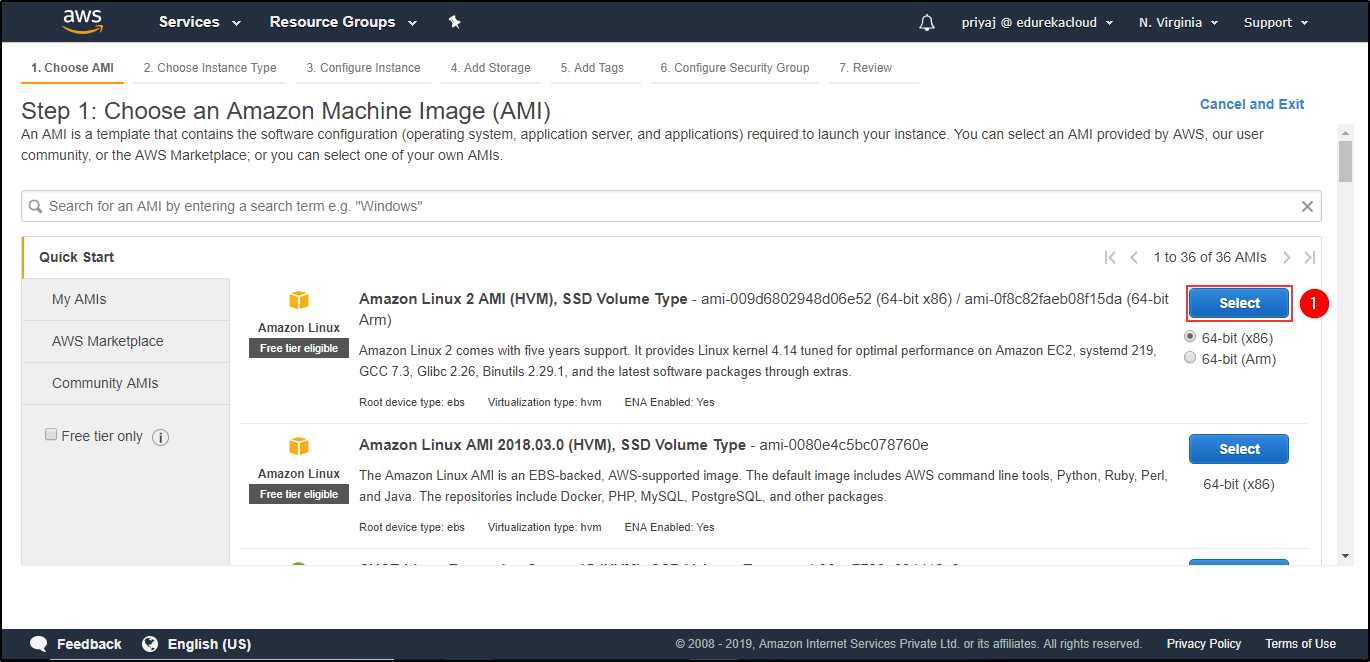This screenshot has width=1370, height=662.
Task: Switch to 4. Add Storage step
Action: click(490, 68)
